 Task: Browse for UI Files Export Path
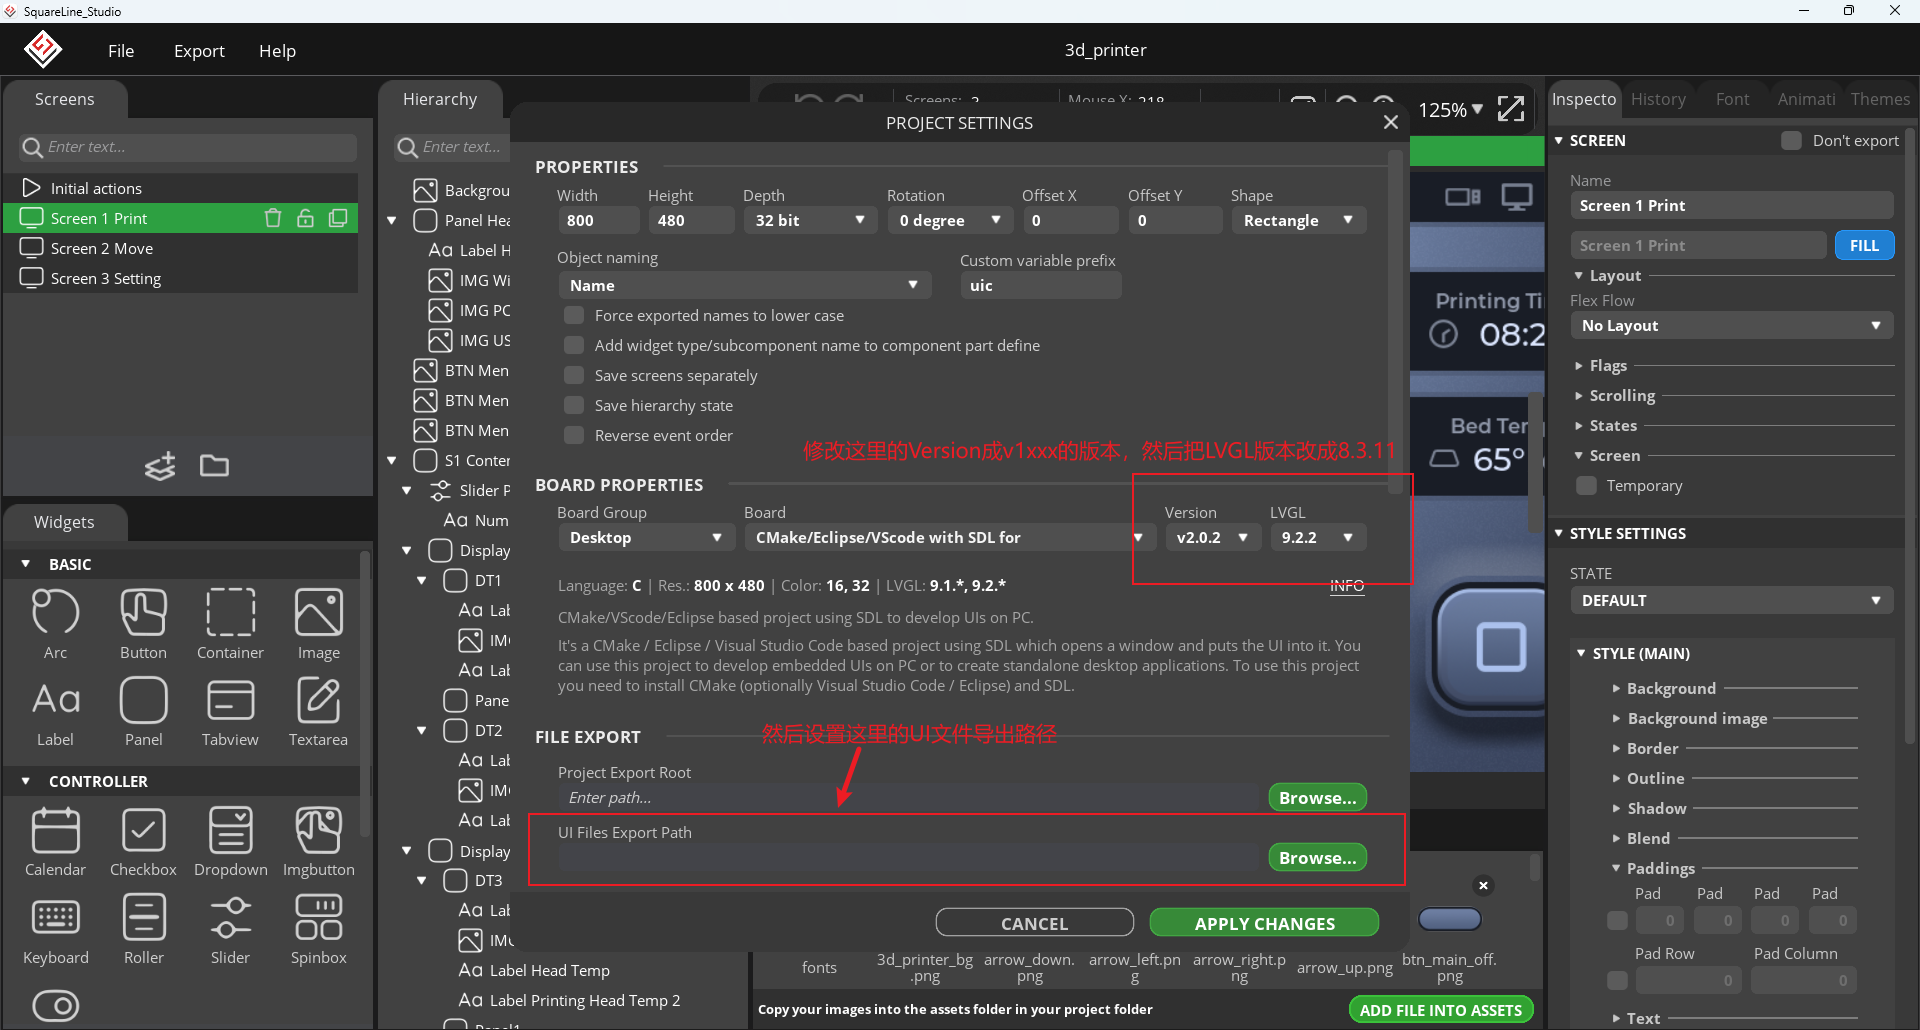coord(1317,857)
